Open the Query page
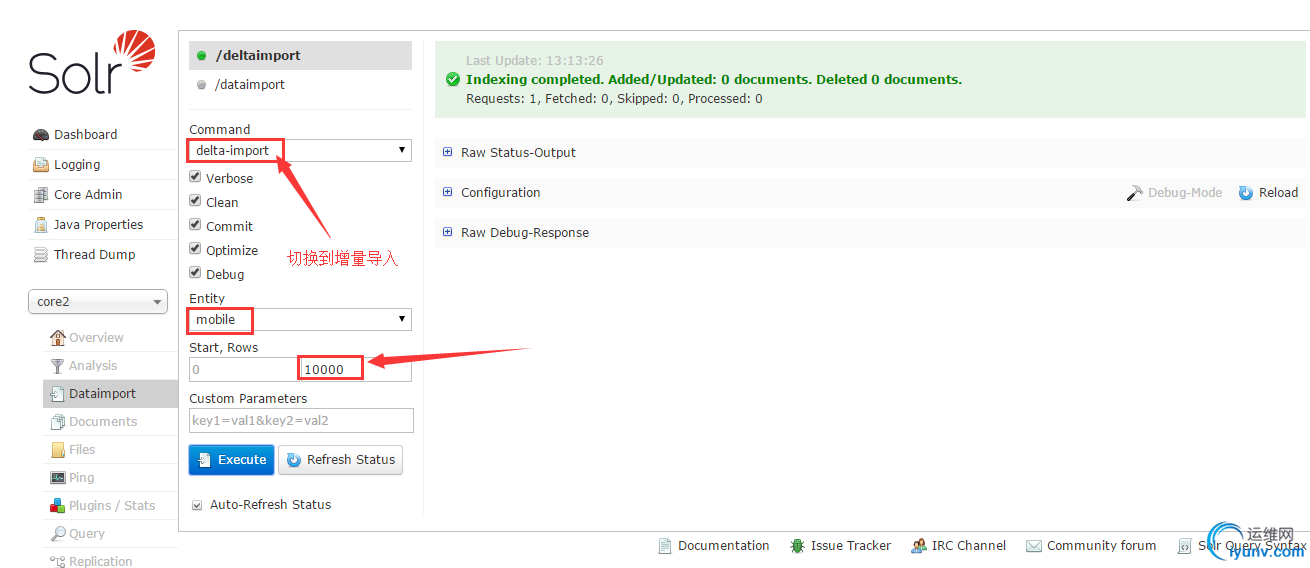The image size is (1310, 568). click(x=87, y=534)
